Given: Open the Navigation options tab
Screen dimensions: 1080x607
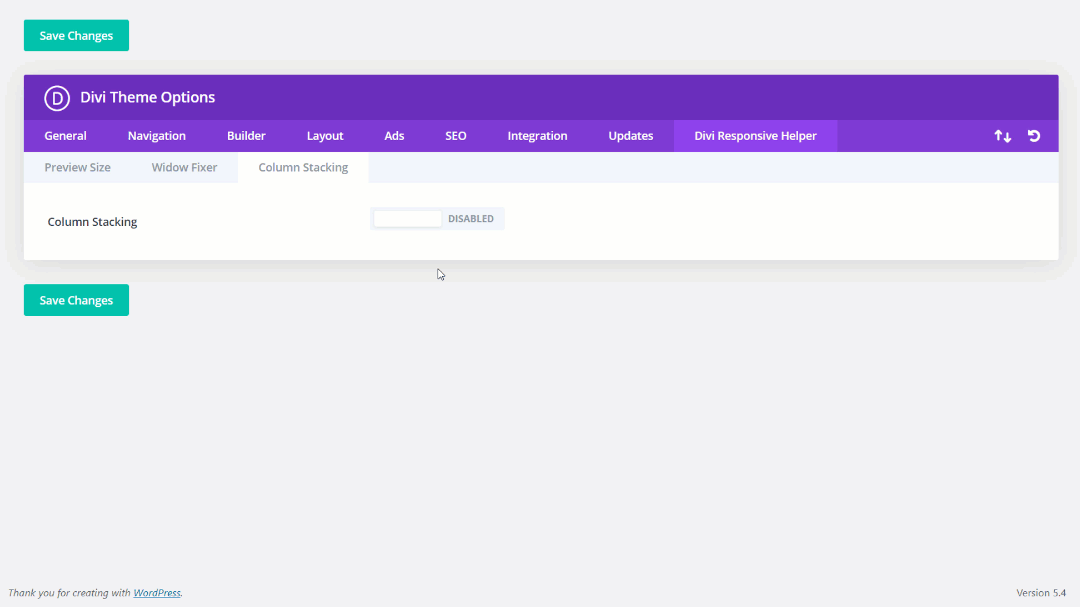Looking at the screenshot, I should click(156, 135).
